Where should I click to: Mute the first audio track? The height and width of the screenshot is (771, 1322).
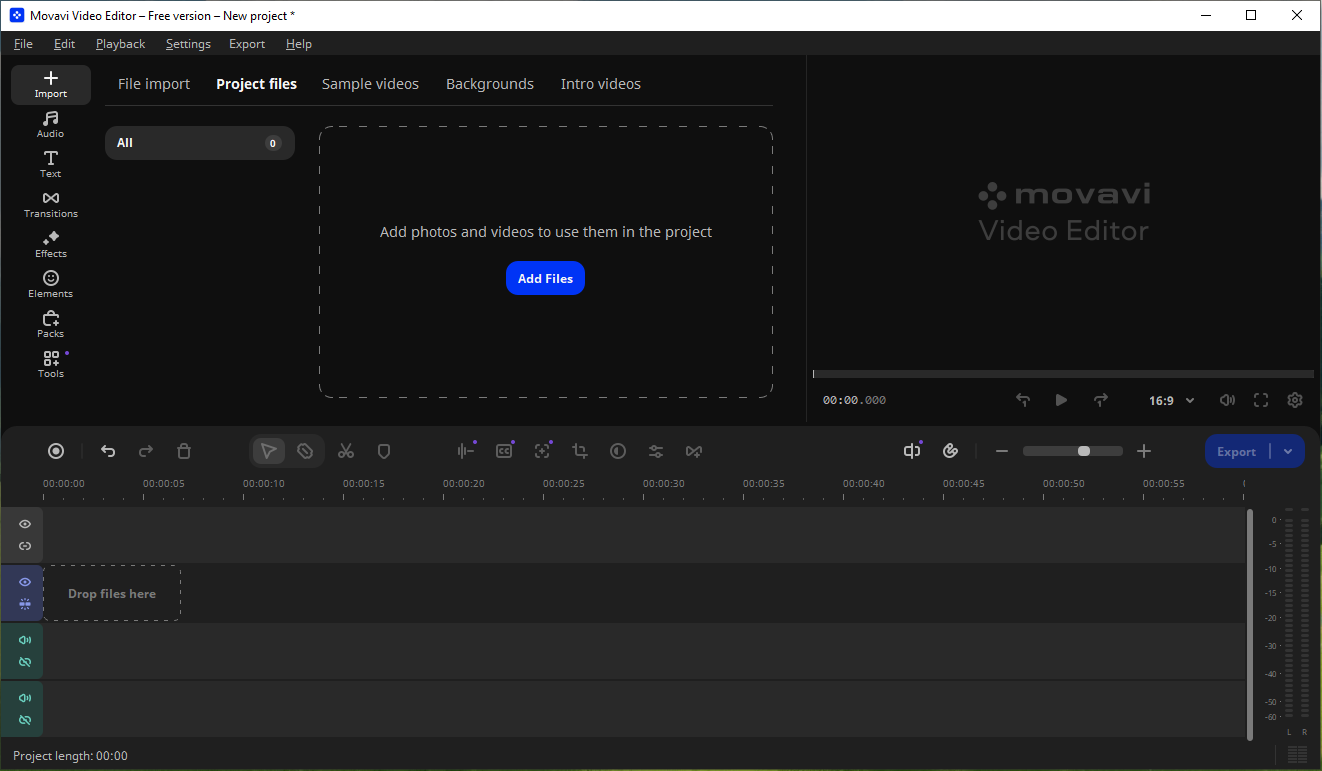coord(25,640)
